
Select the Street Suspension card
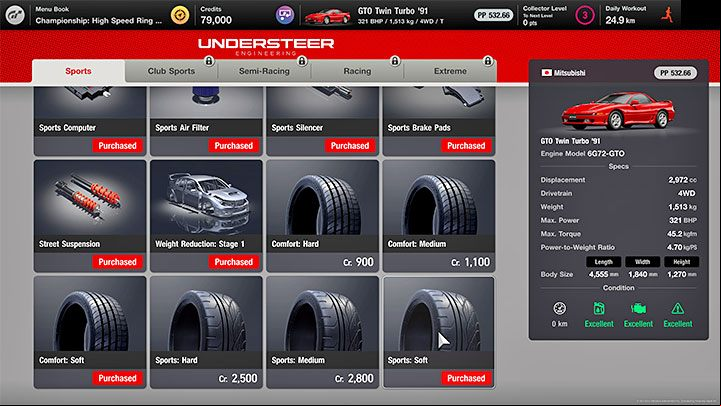pyautogui.click(x=90, y=216)
